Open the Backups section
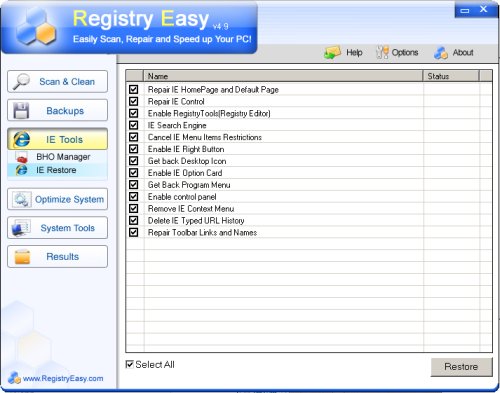 pos(57,110)
